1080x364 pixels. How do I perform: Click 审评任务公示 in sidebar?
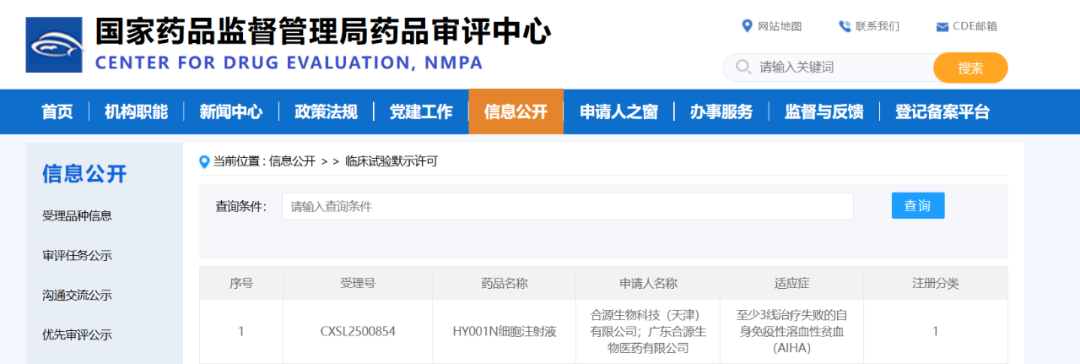[x=77, y=256]
